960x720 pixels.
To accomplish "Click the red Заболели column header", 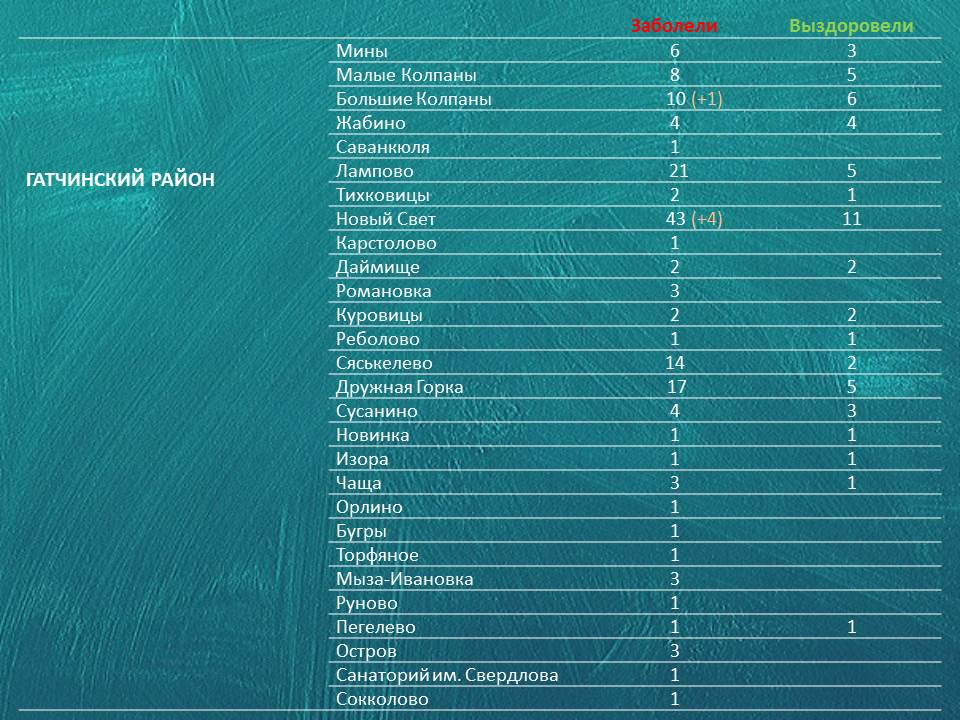I will (x=674, y=26).
